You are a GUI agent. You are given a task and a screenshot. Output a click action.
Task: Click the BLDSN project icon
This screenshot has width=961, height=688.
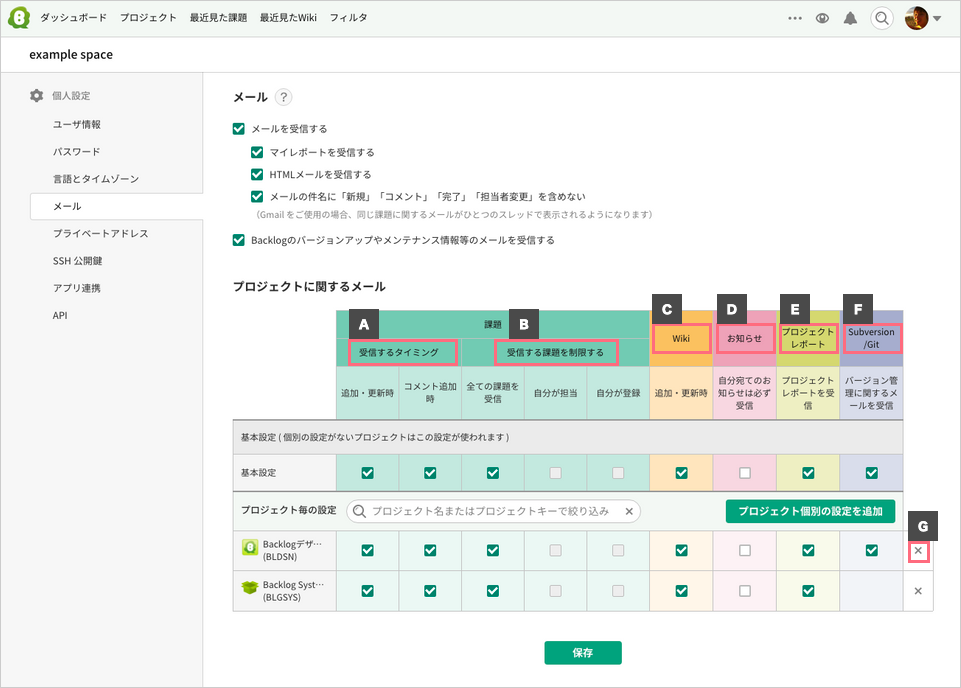(x=250, y=547)
